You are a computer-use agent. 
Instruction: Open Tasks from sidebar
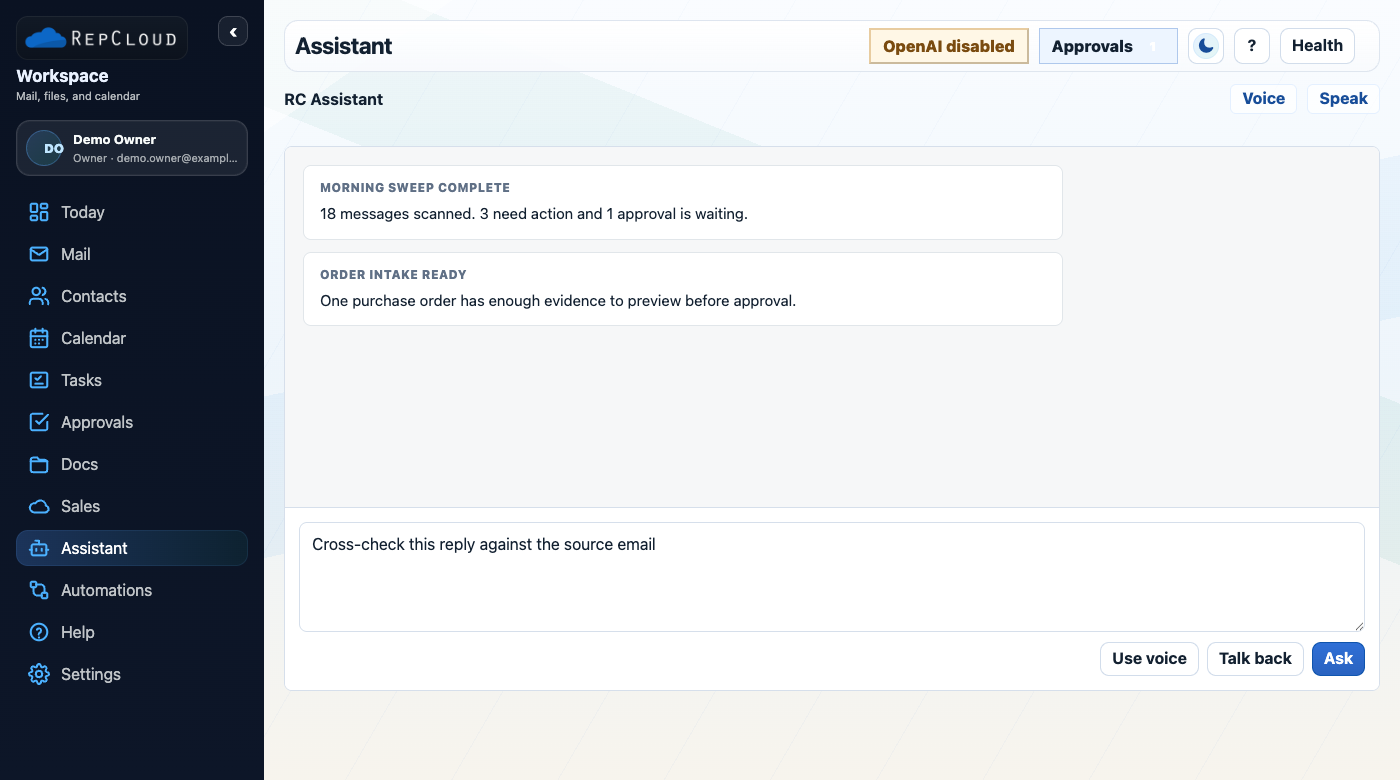tap(132, 380)
